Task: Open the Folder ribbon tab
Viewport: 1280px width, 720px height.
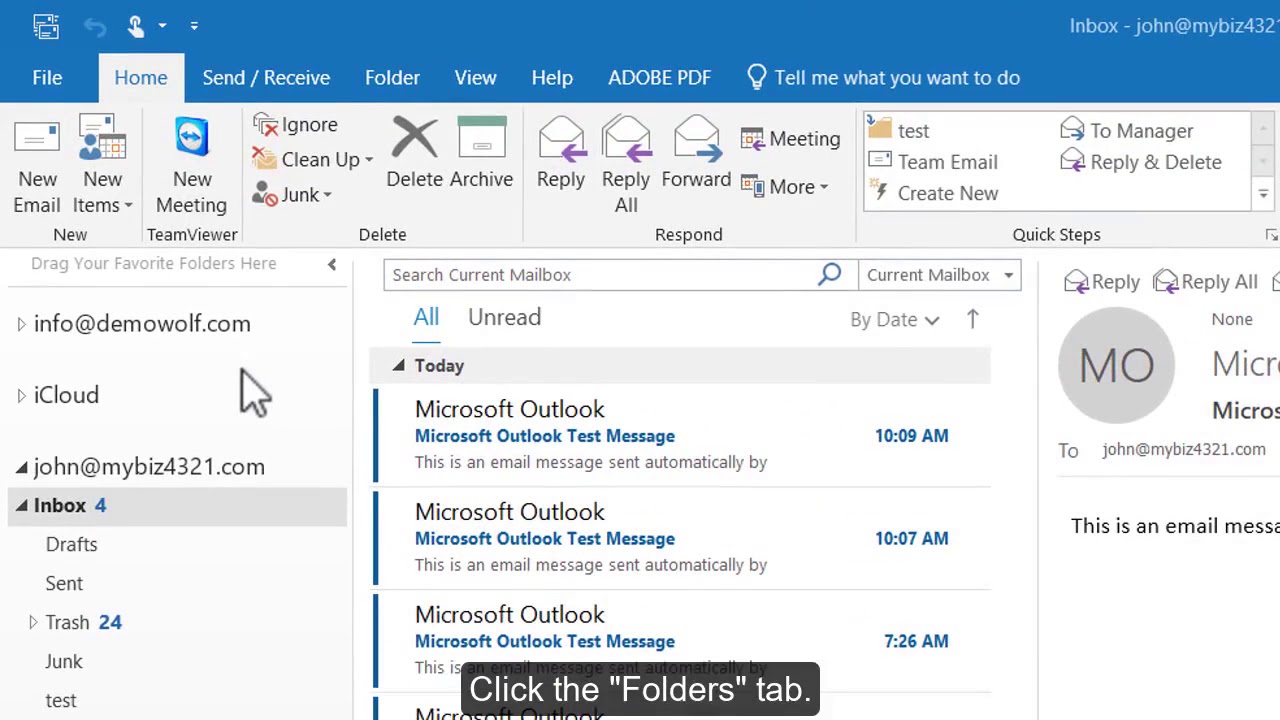Action: click(392, 78)
